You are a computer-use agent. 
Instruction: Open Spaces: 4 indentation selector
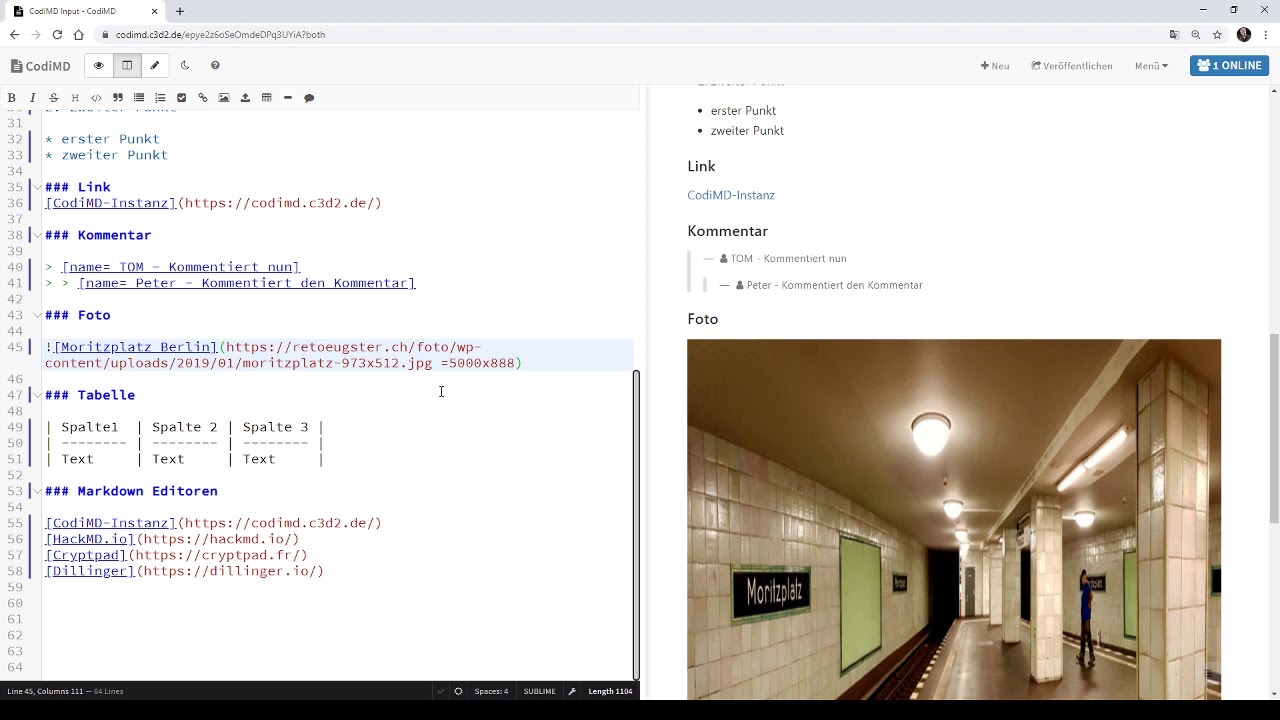coord(491,691)
